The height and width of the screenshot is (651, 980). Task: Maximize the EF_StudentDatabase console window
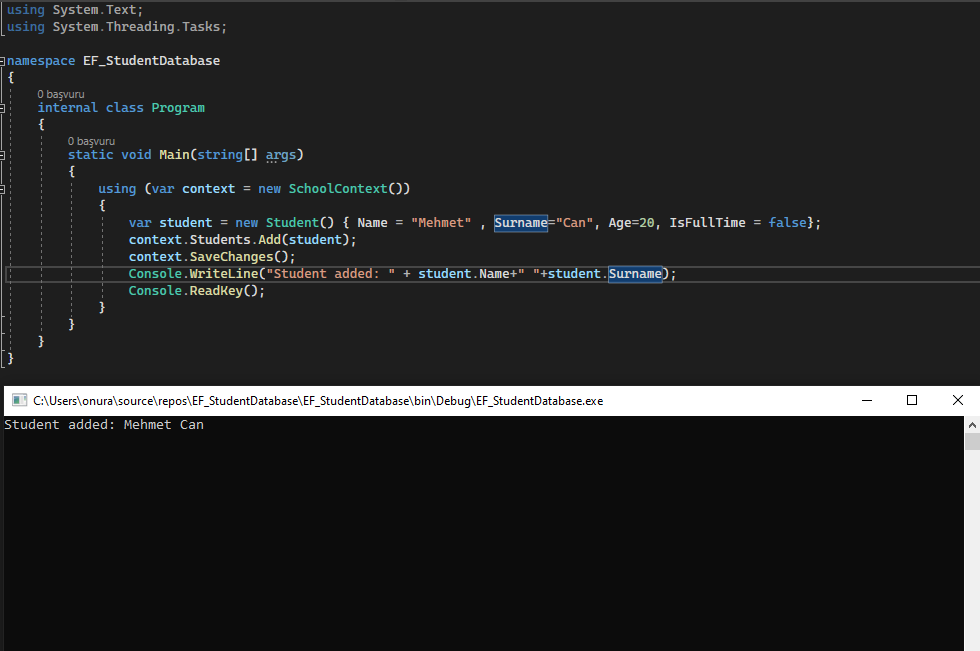coord(911,400)
